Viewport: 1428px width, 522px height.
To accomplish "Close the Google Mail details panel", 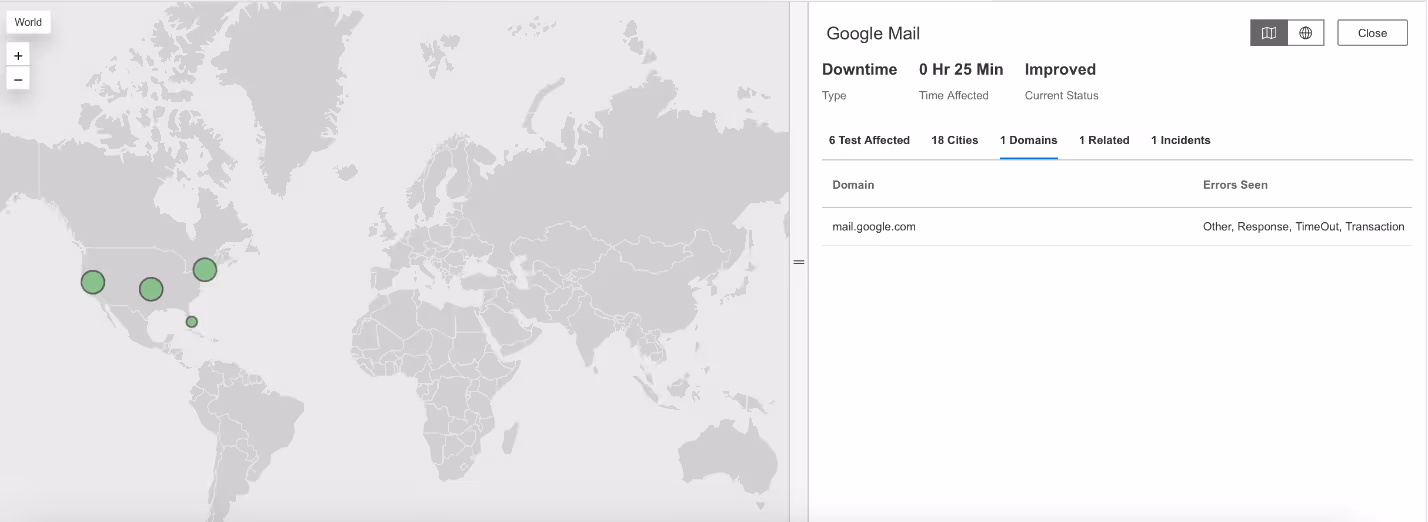I will coord(1372,33).
